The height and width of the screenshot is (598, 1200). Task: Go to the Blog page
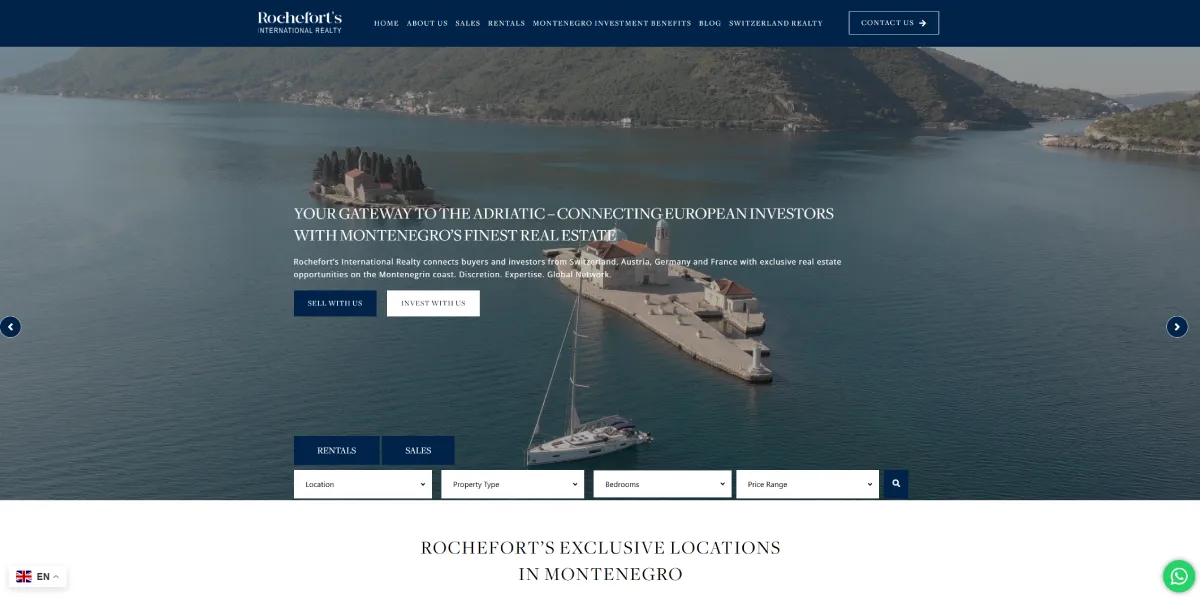coord(709,23)
